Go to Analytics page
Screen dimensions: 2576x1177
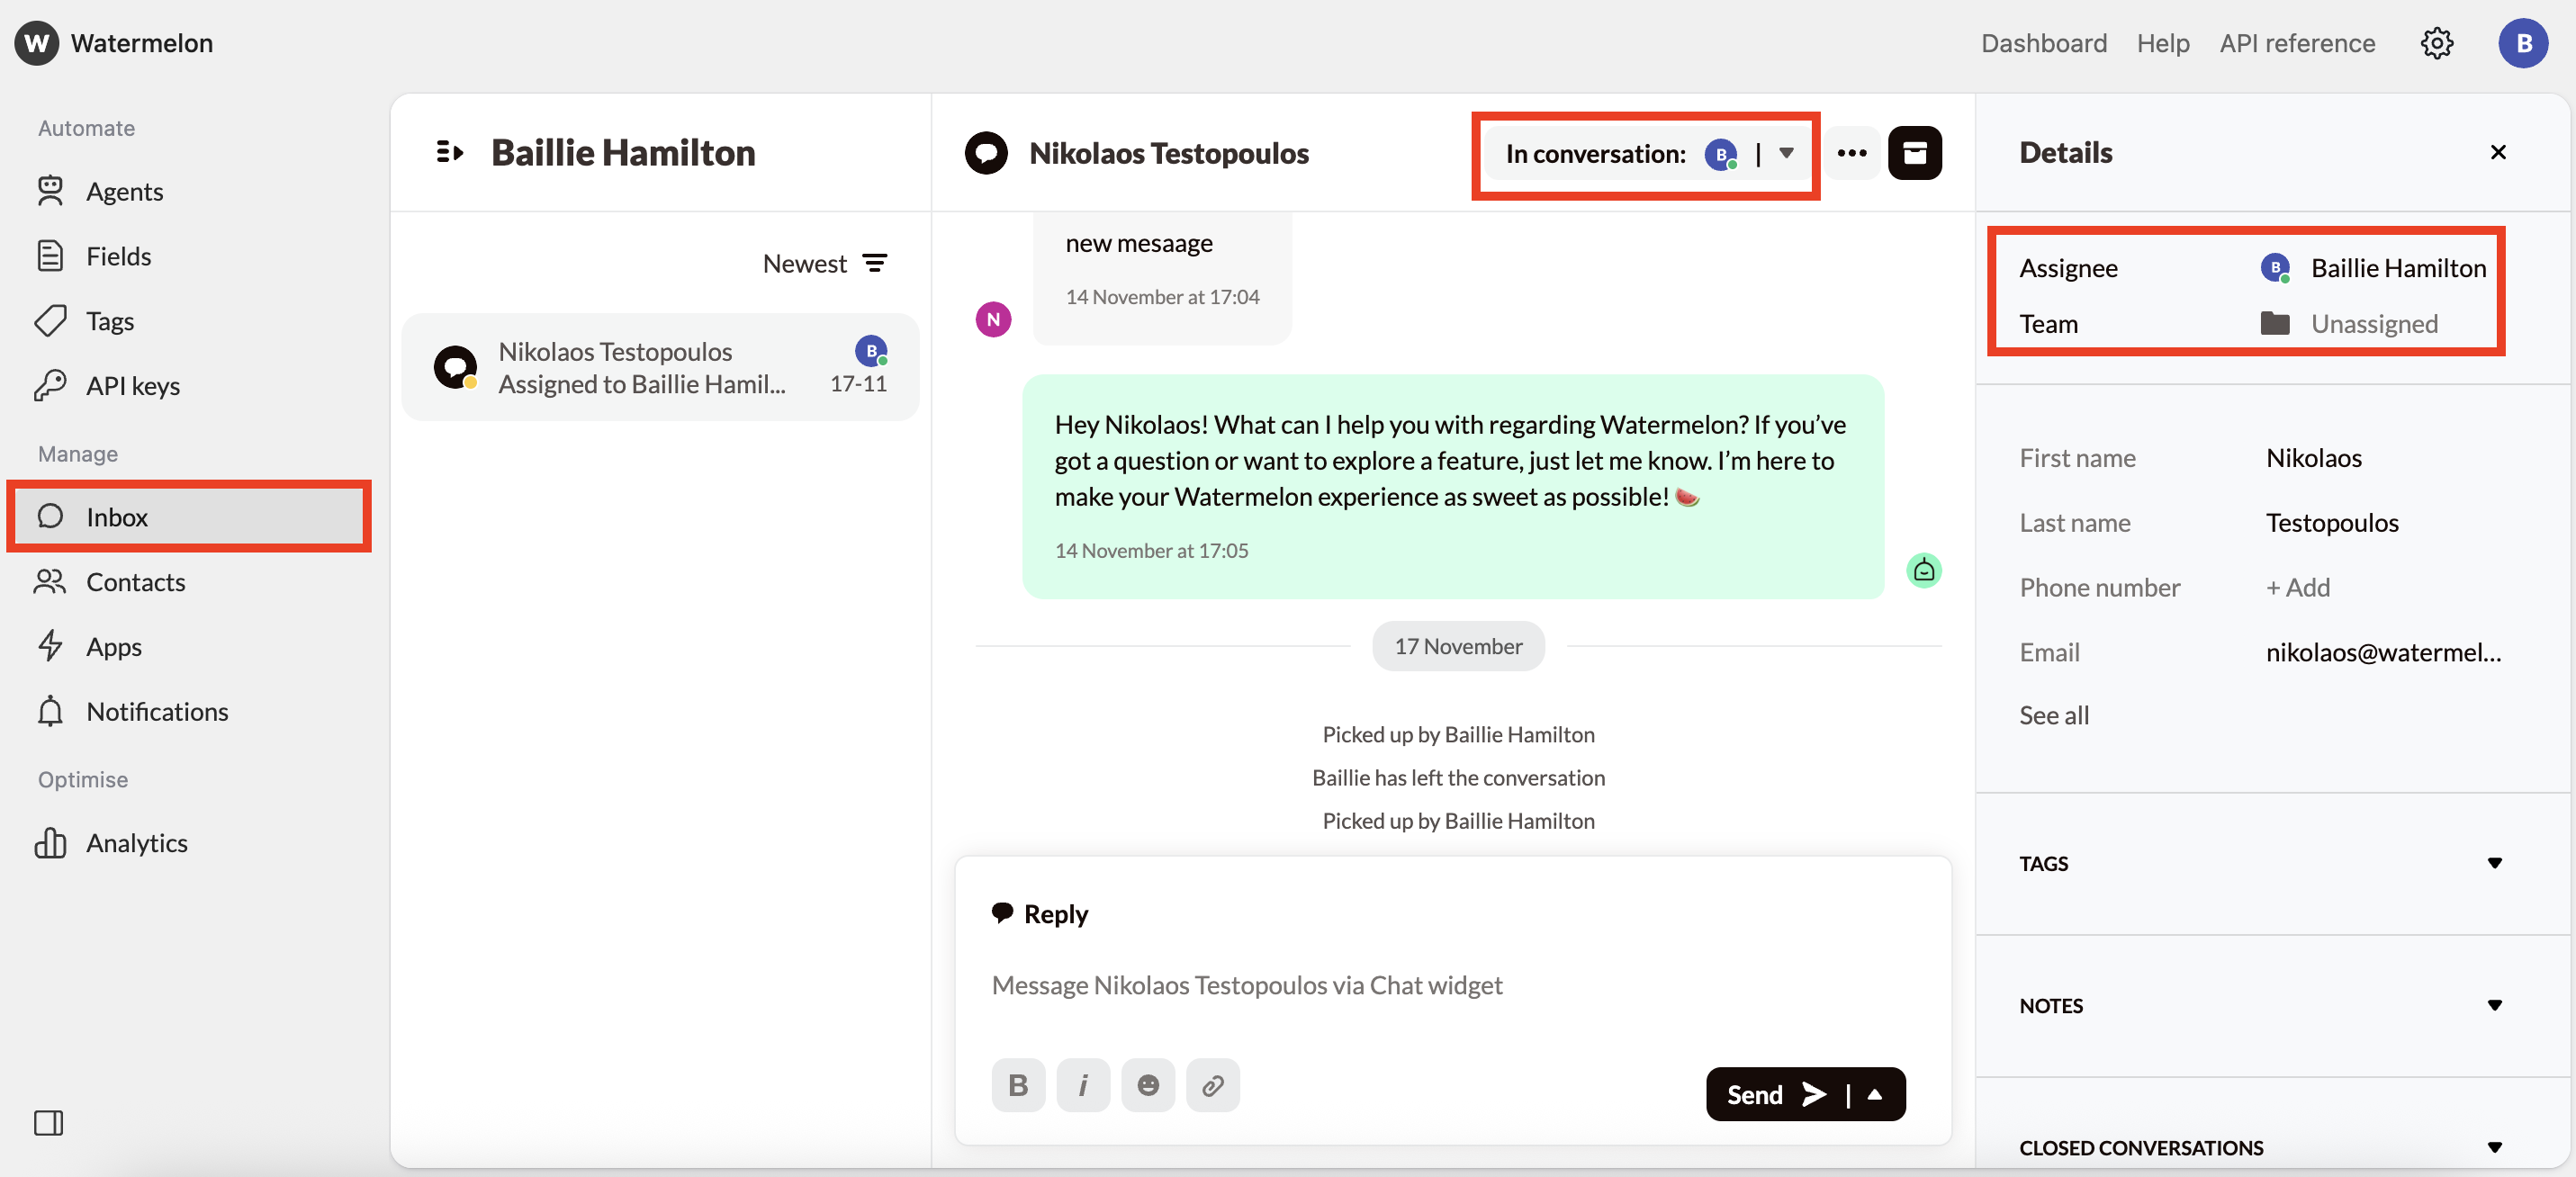pos(136,843)
